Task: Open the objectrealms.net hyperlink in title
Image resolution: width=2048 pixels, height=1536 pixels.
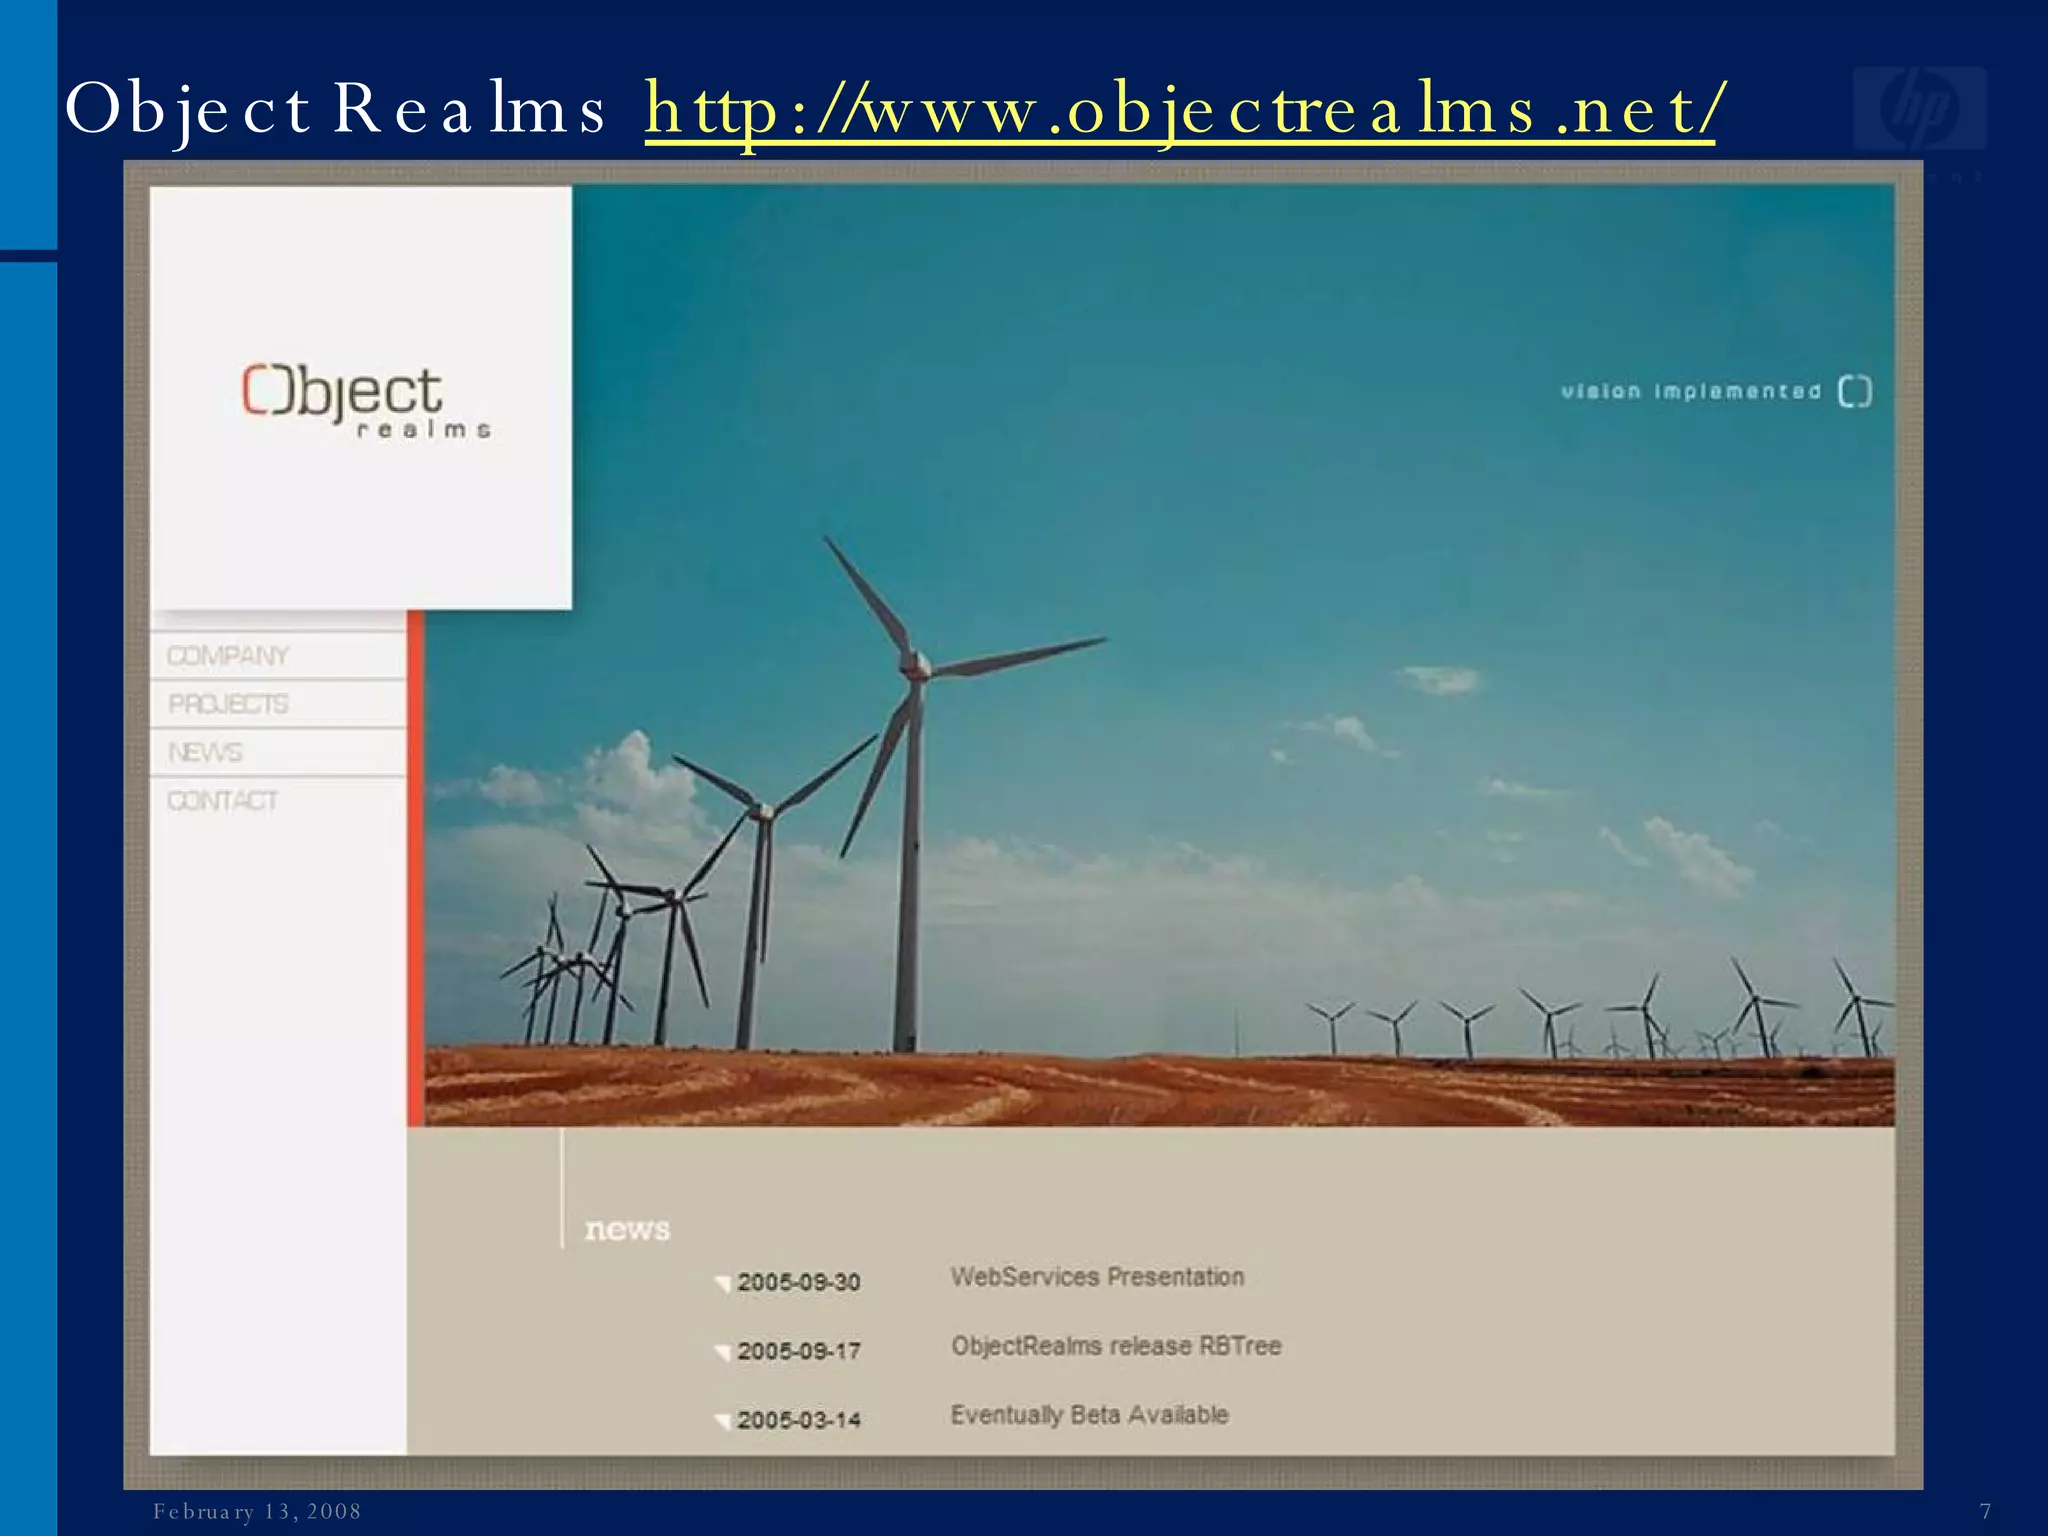Action: point(1180,110)
